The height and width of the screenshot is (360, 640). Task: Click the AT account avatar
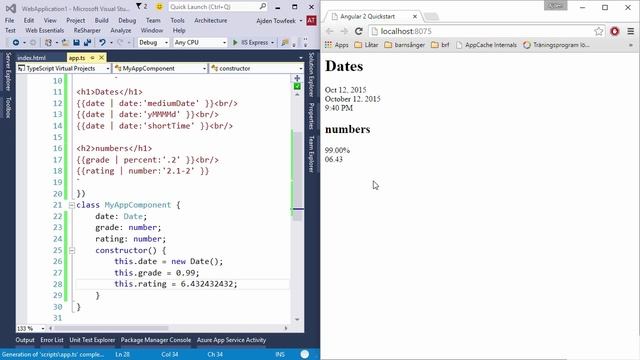pos(311,20)
